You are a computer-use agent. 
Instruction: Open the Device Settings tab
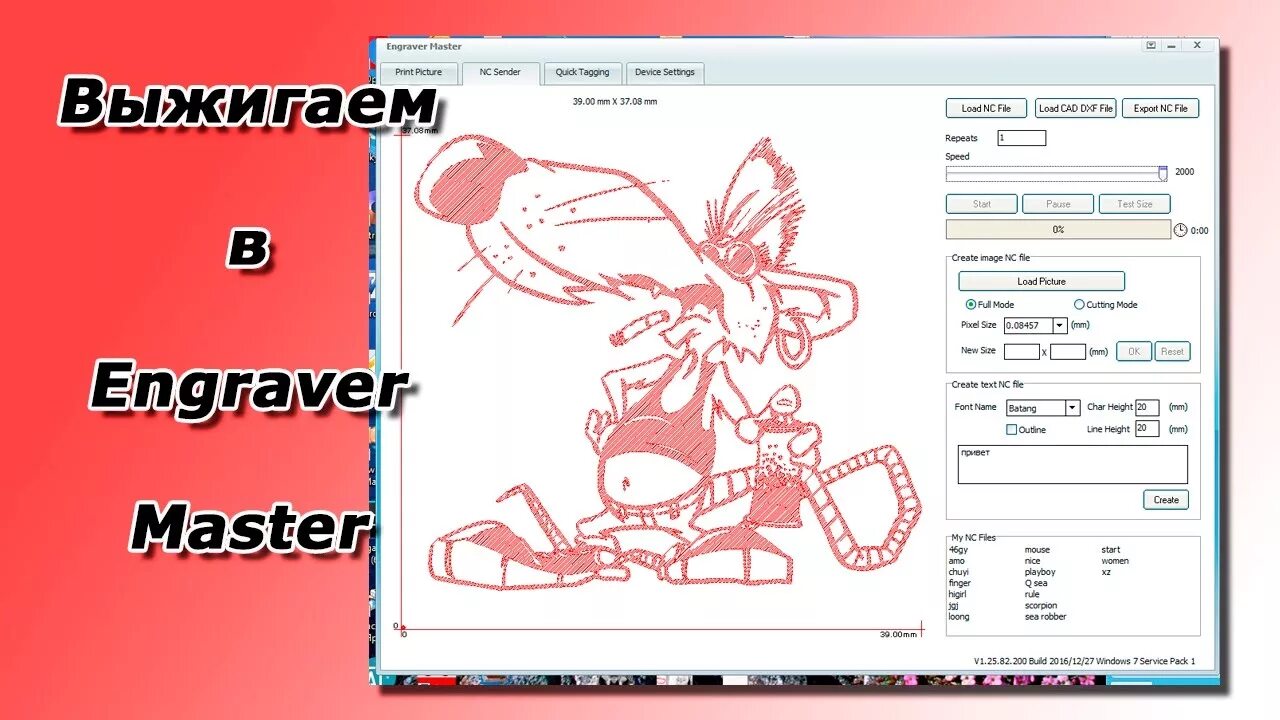click(x=664, y=73)
